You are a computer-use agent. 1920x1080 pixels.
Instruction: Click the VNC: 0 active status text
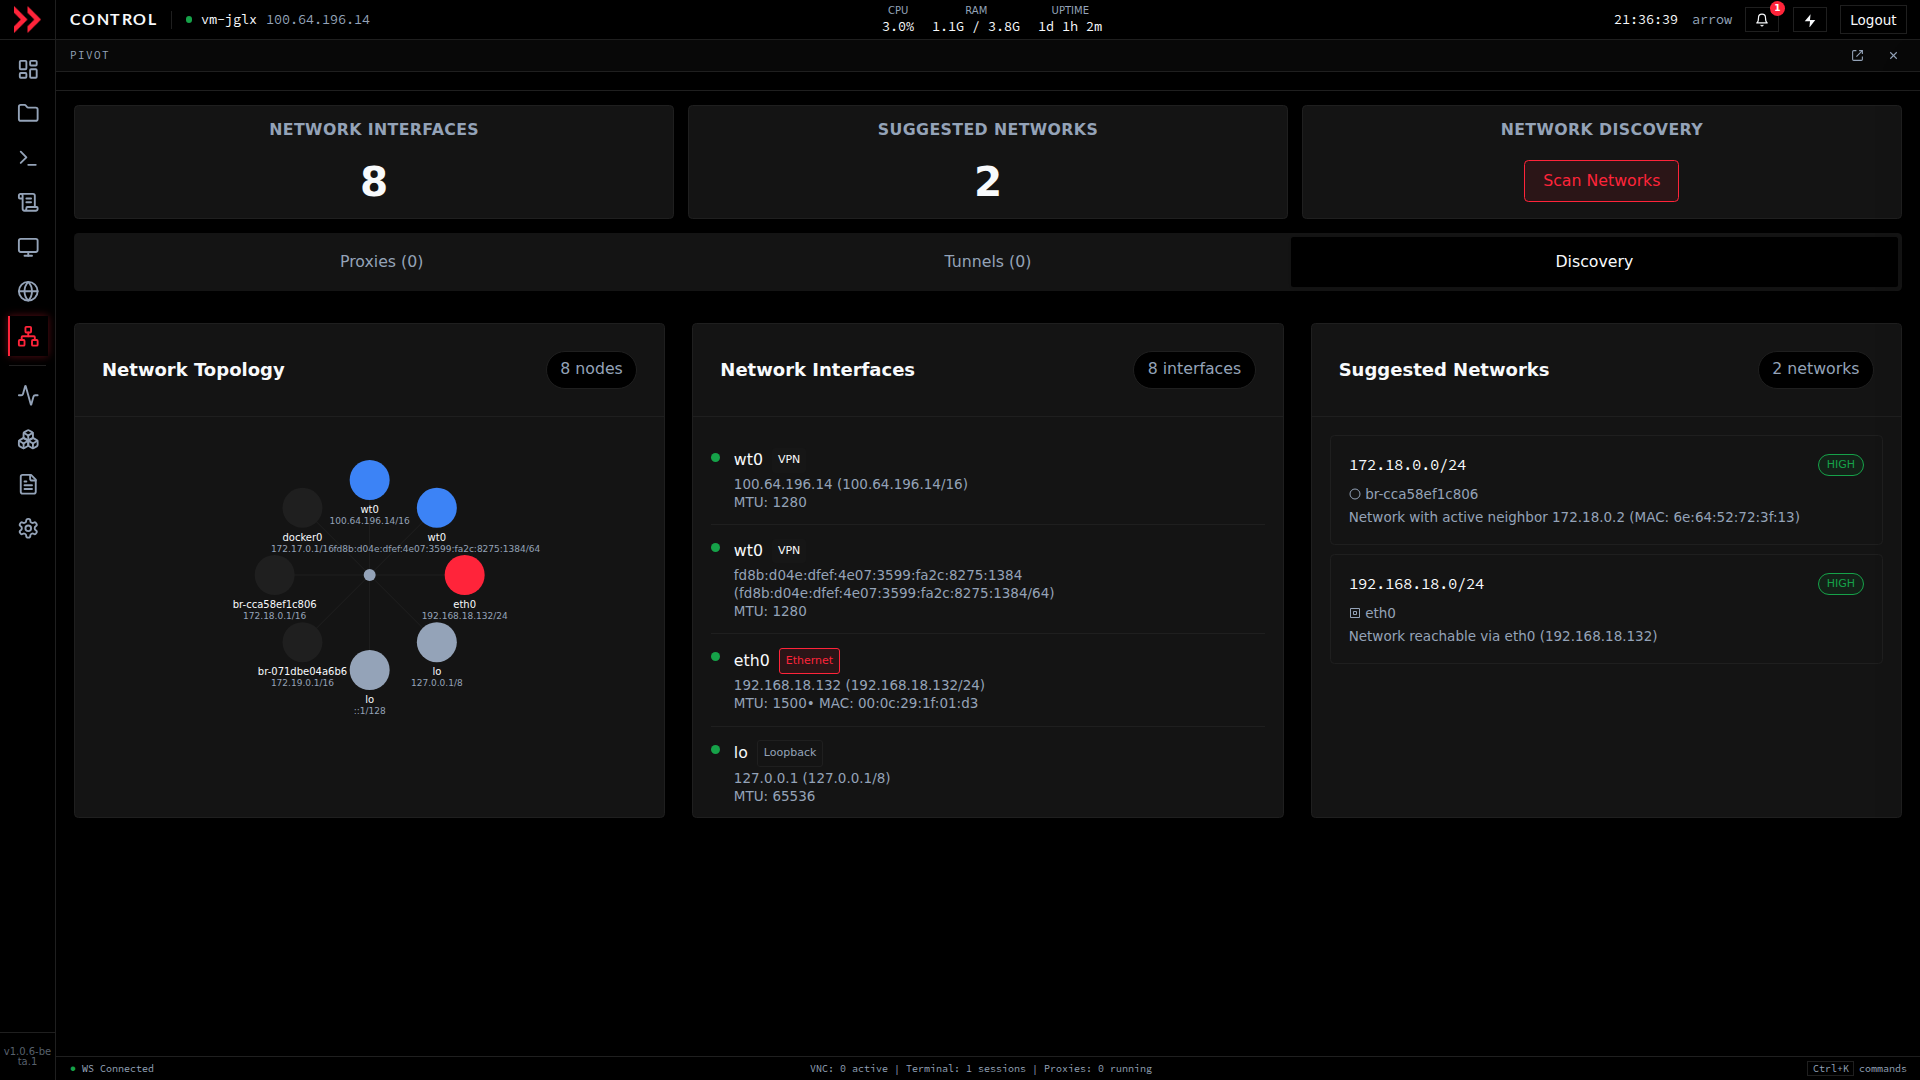849,1069
